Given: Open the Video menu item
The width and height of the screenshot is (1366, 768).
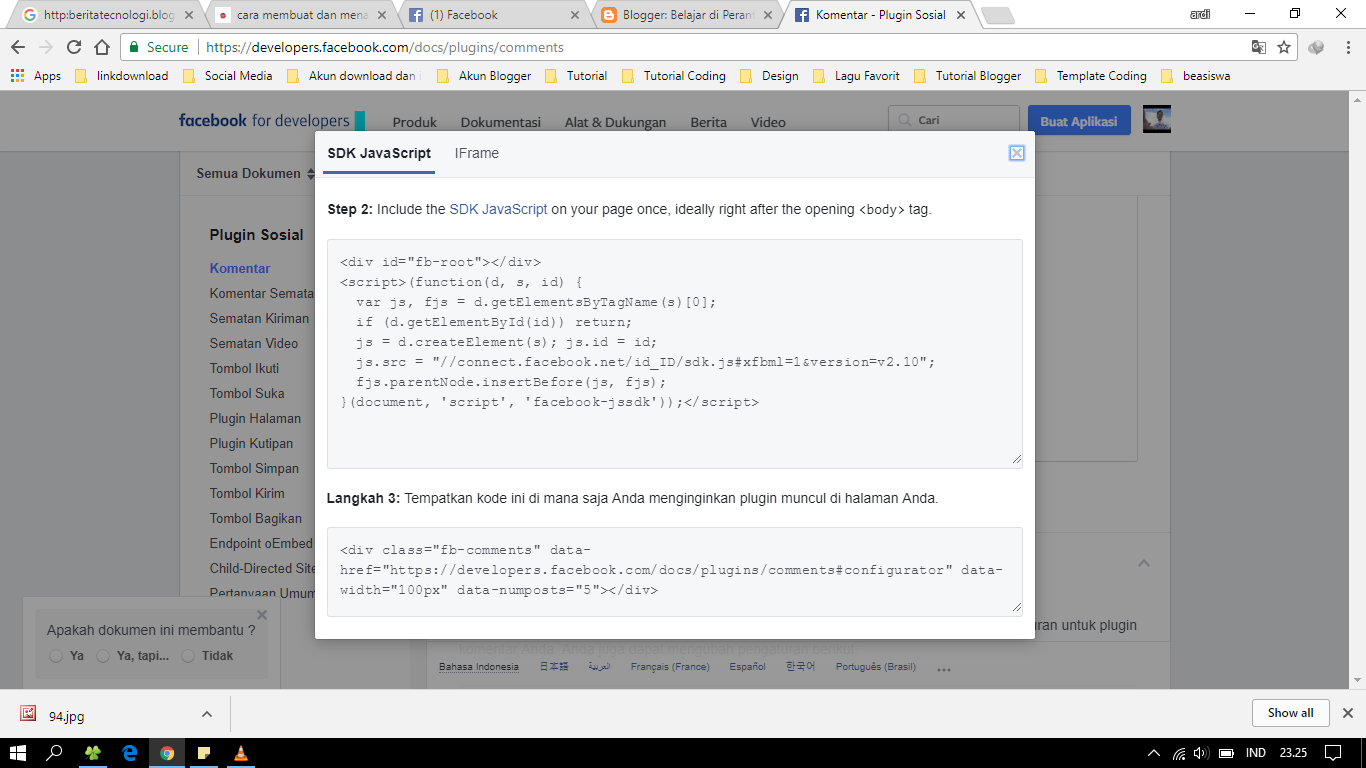Looking at the screenshot, I should point(768,122).
